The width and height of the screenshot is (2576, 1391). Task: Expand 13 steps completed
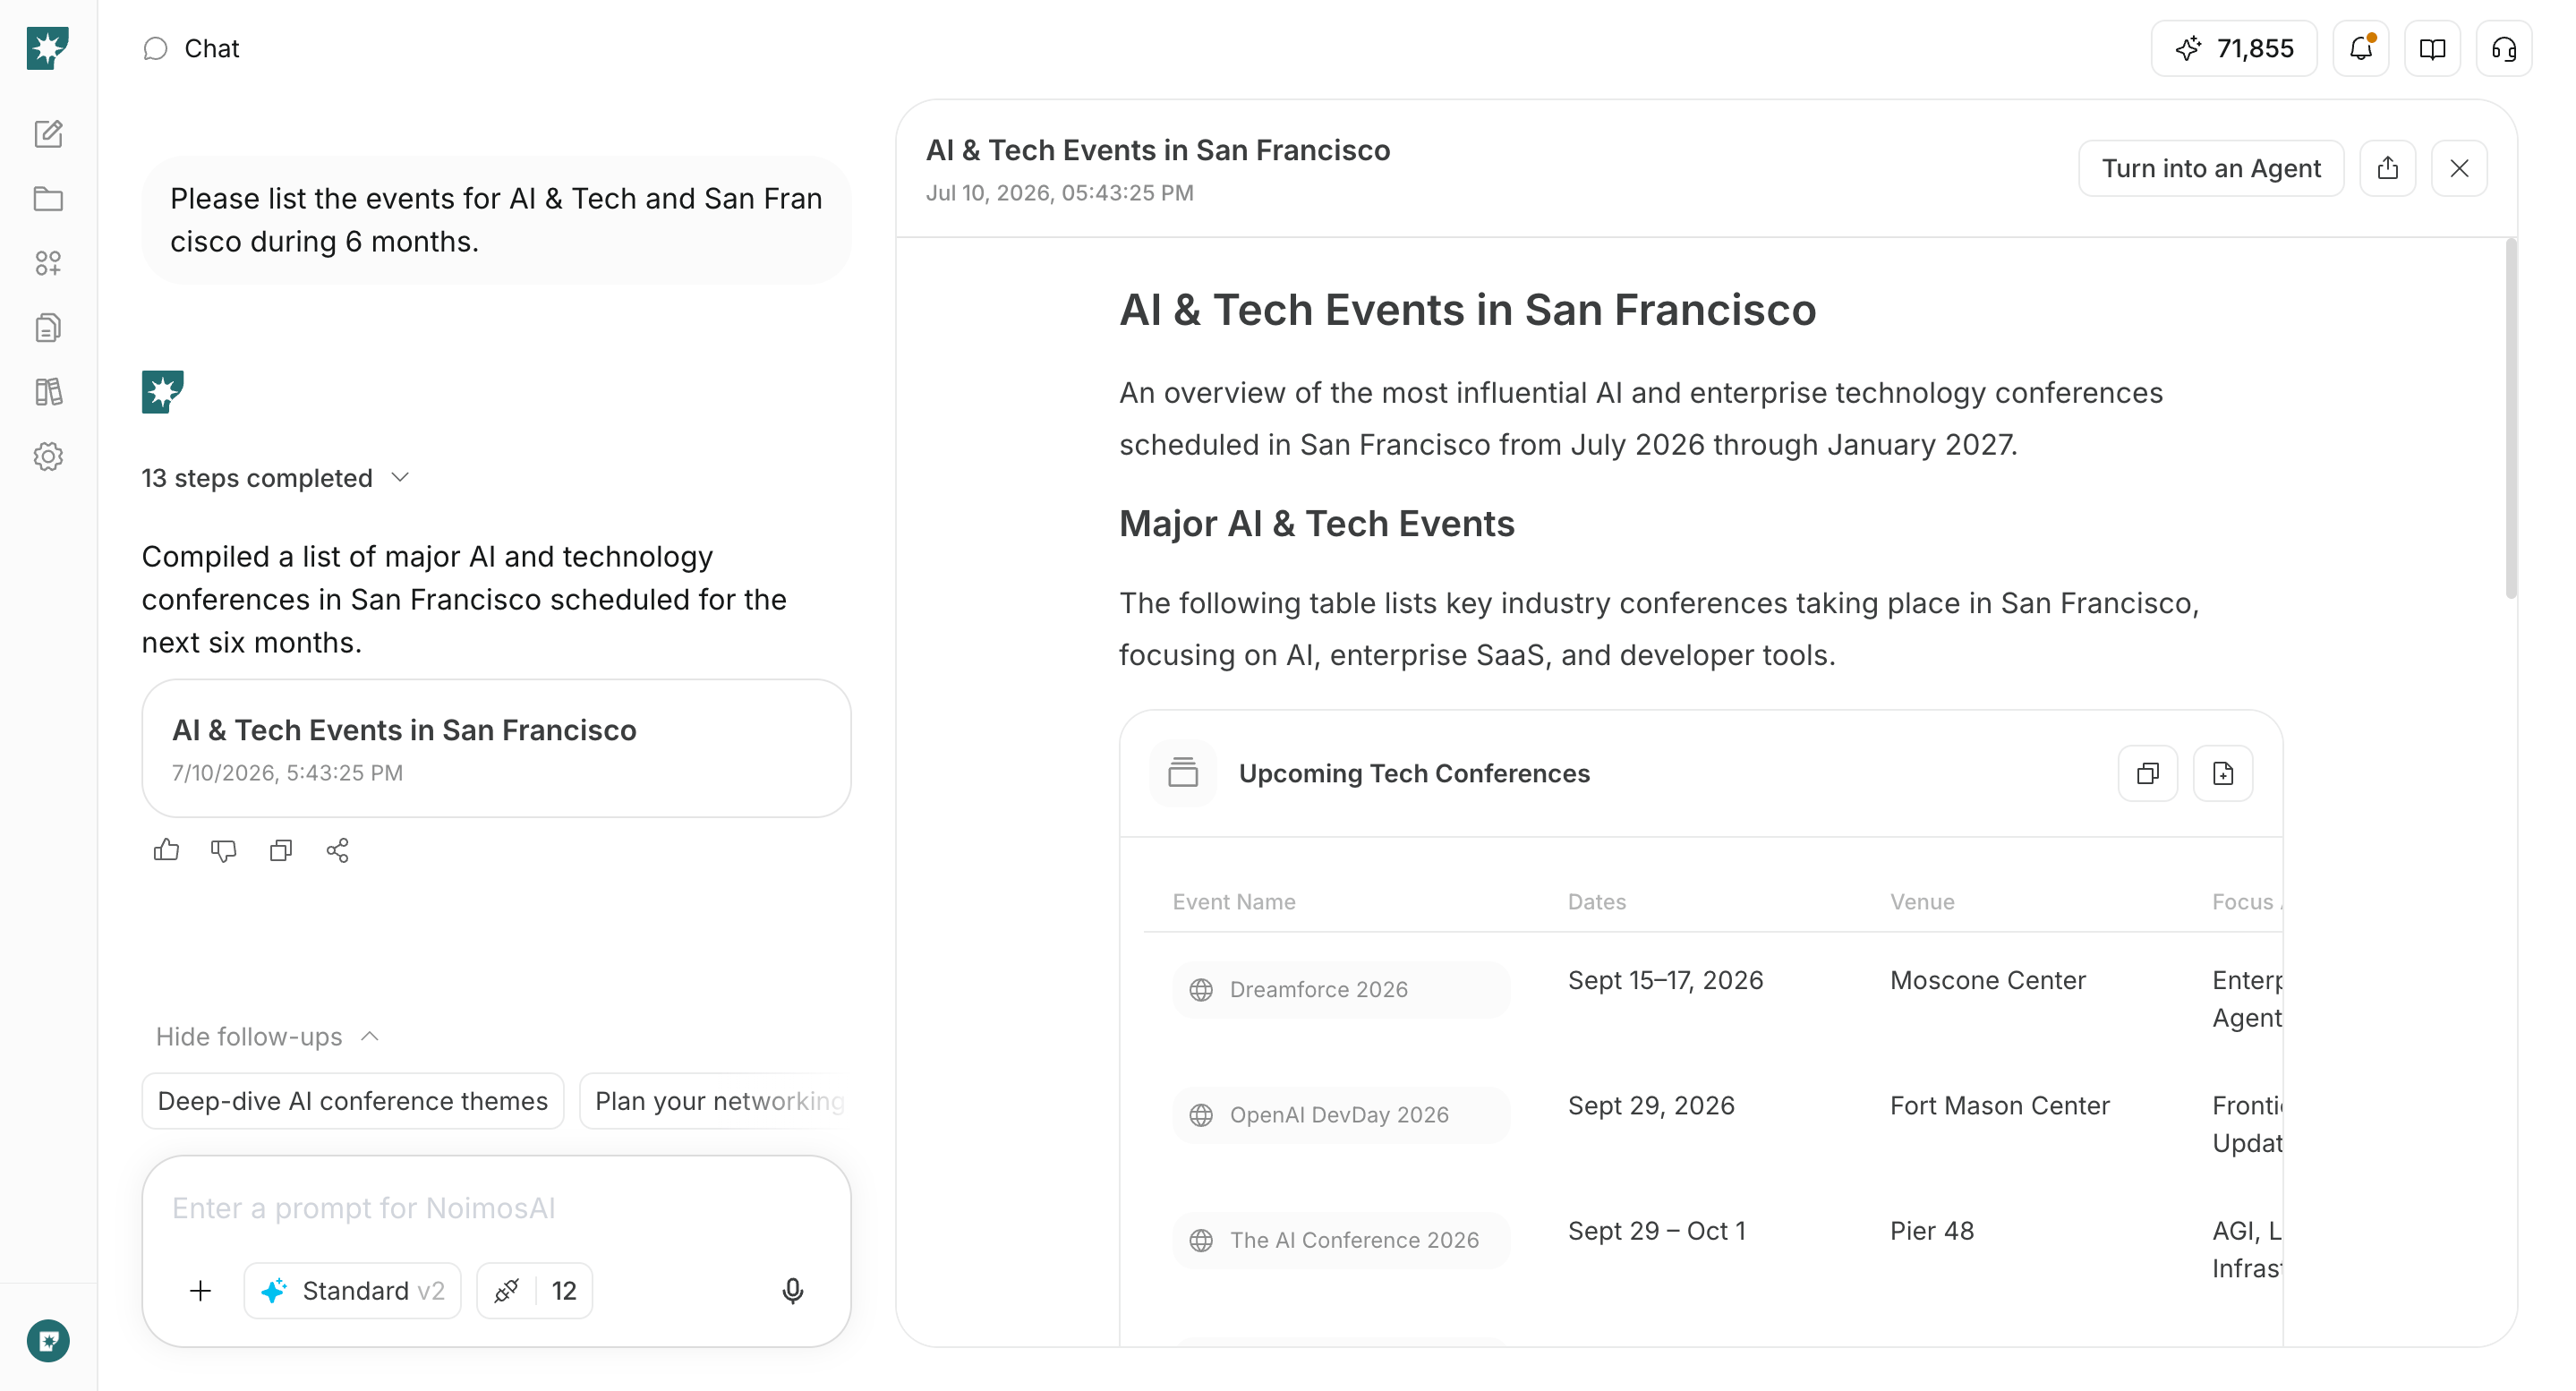275,478
